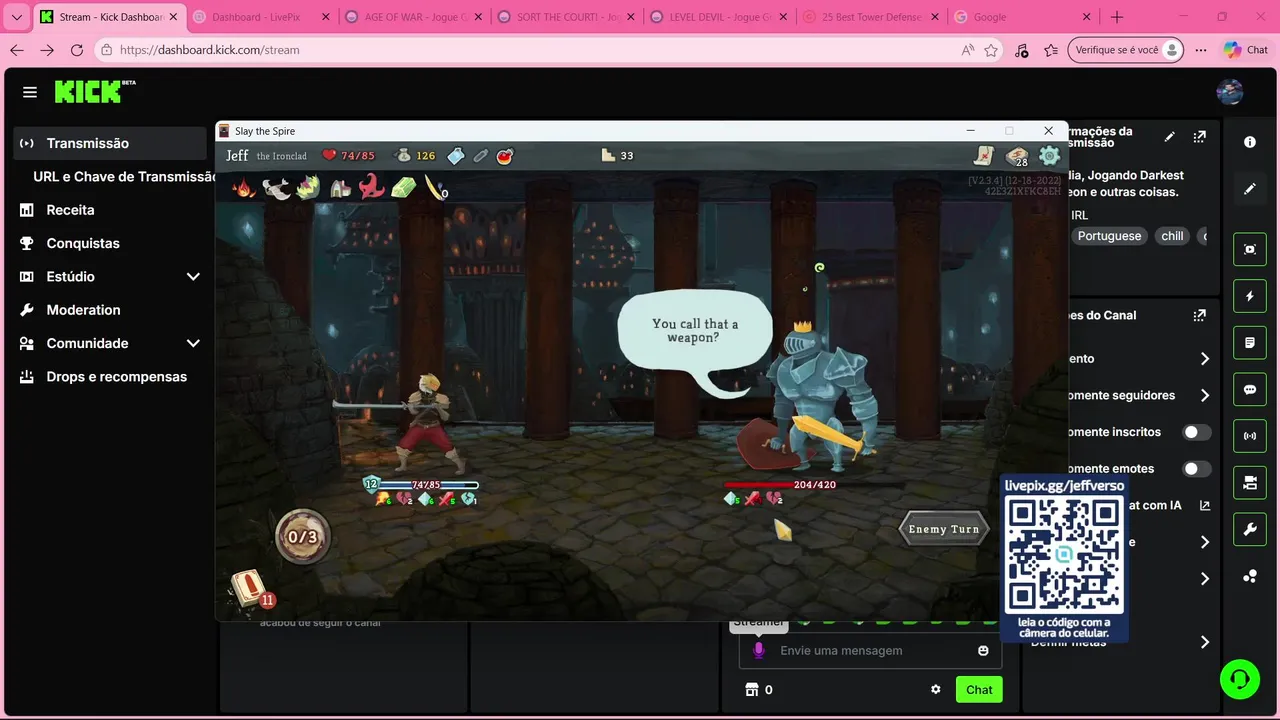Screen dimensions: 1280x720
Task: Click the red starfish-shaped relic
Action: pos(371,187)
